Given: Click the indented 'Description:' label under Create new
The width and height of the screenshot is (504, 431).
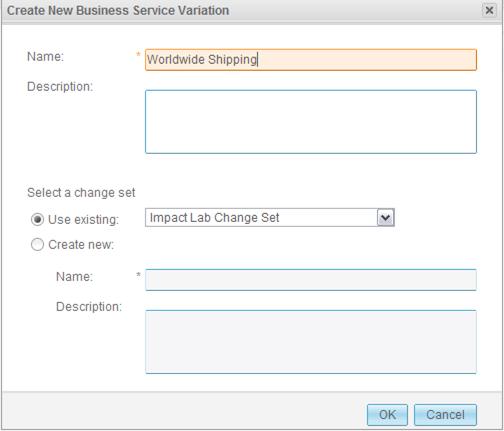Looking at the screenshot, I should tap(89, 307).
